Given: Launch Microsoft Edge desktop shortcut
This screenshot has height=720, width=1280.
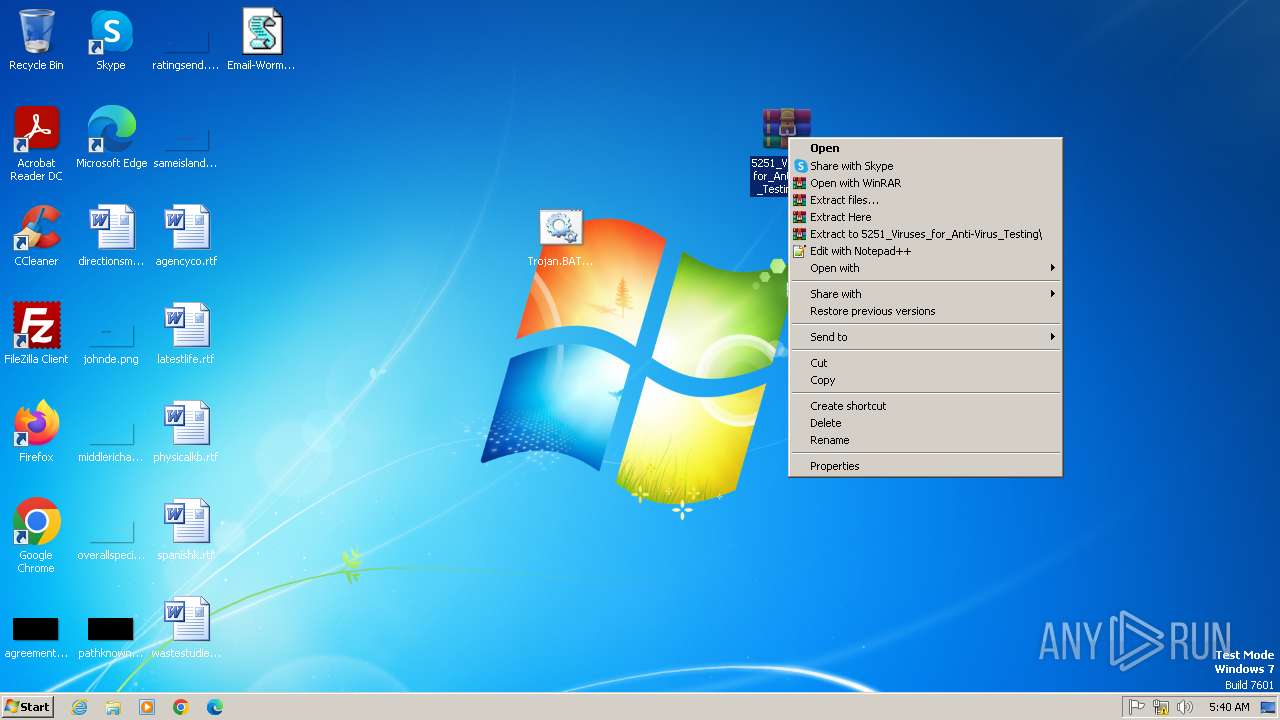Looking at the screenshot, I should (111, 138).
